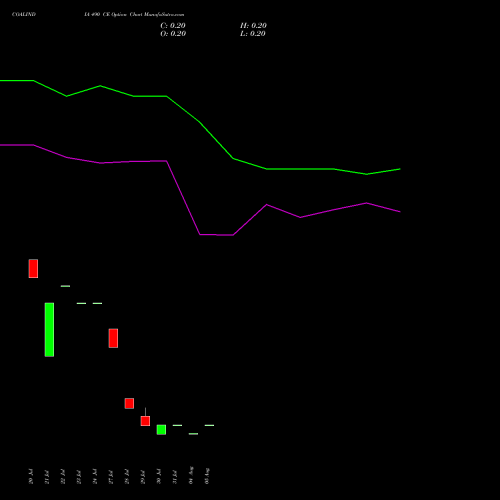The height and width of the screenshot is (500, 500).
Task: Click the flat candle mark for 31 Jul
Action: point(177,425)
